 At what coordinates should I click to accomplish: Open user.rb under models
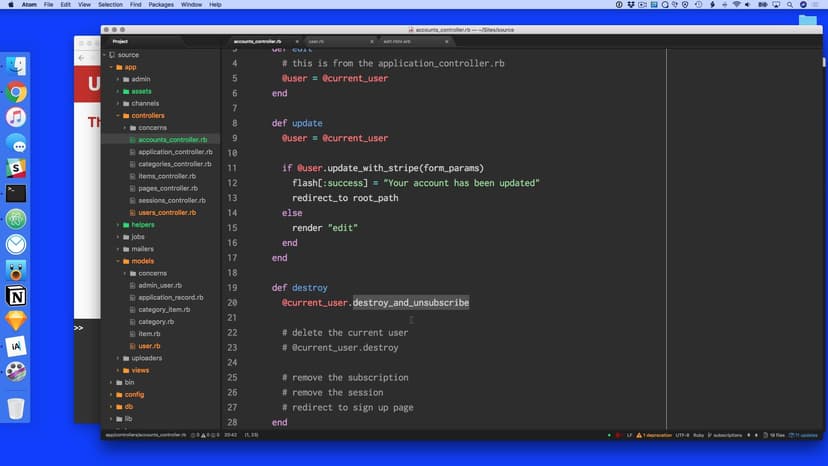tap(149, 346)
